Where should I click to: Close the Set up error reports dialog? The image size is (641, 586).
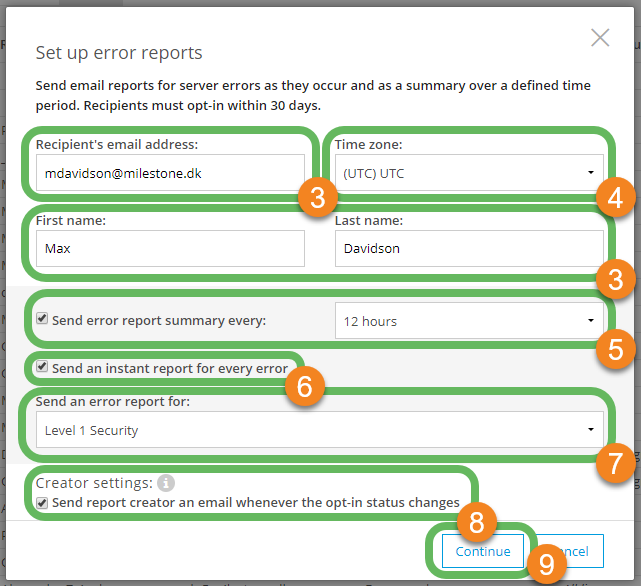tap(600, 38)
